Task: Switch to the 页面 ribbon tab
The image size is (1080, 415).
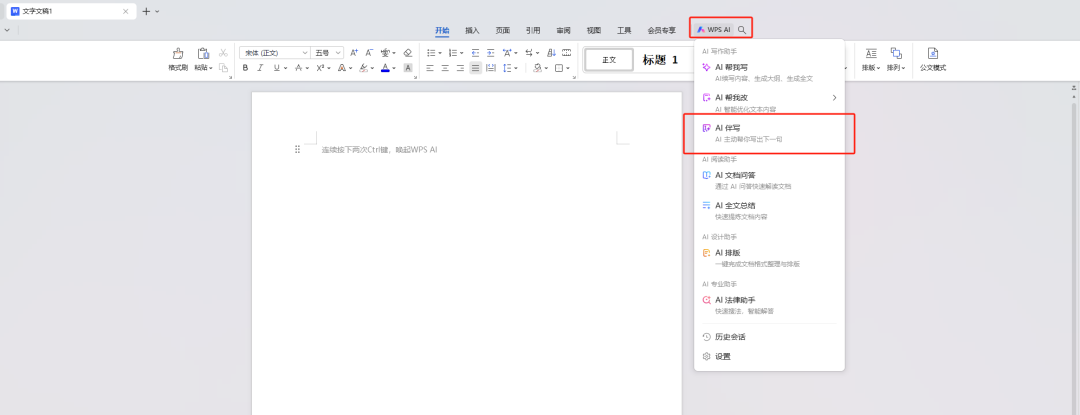Action: point(503,30)
